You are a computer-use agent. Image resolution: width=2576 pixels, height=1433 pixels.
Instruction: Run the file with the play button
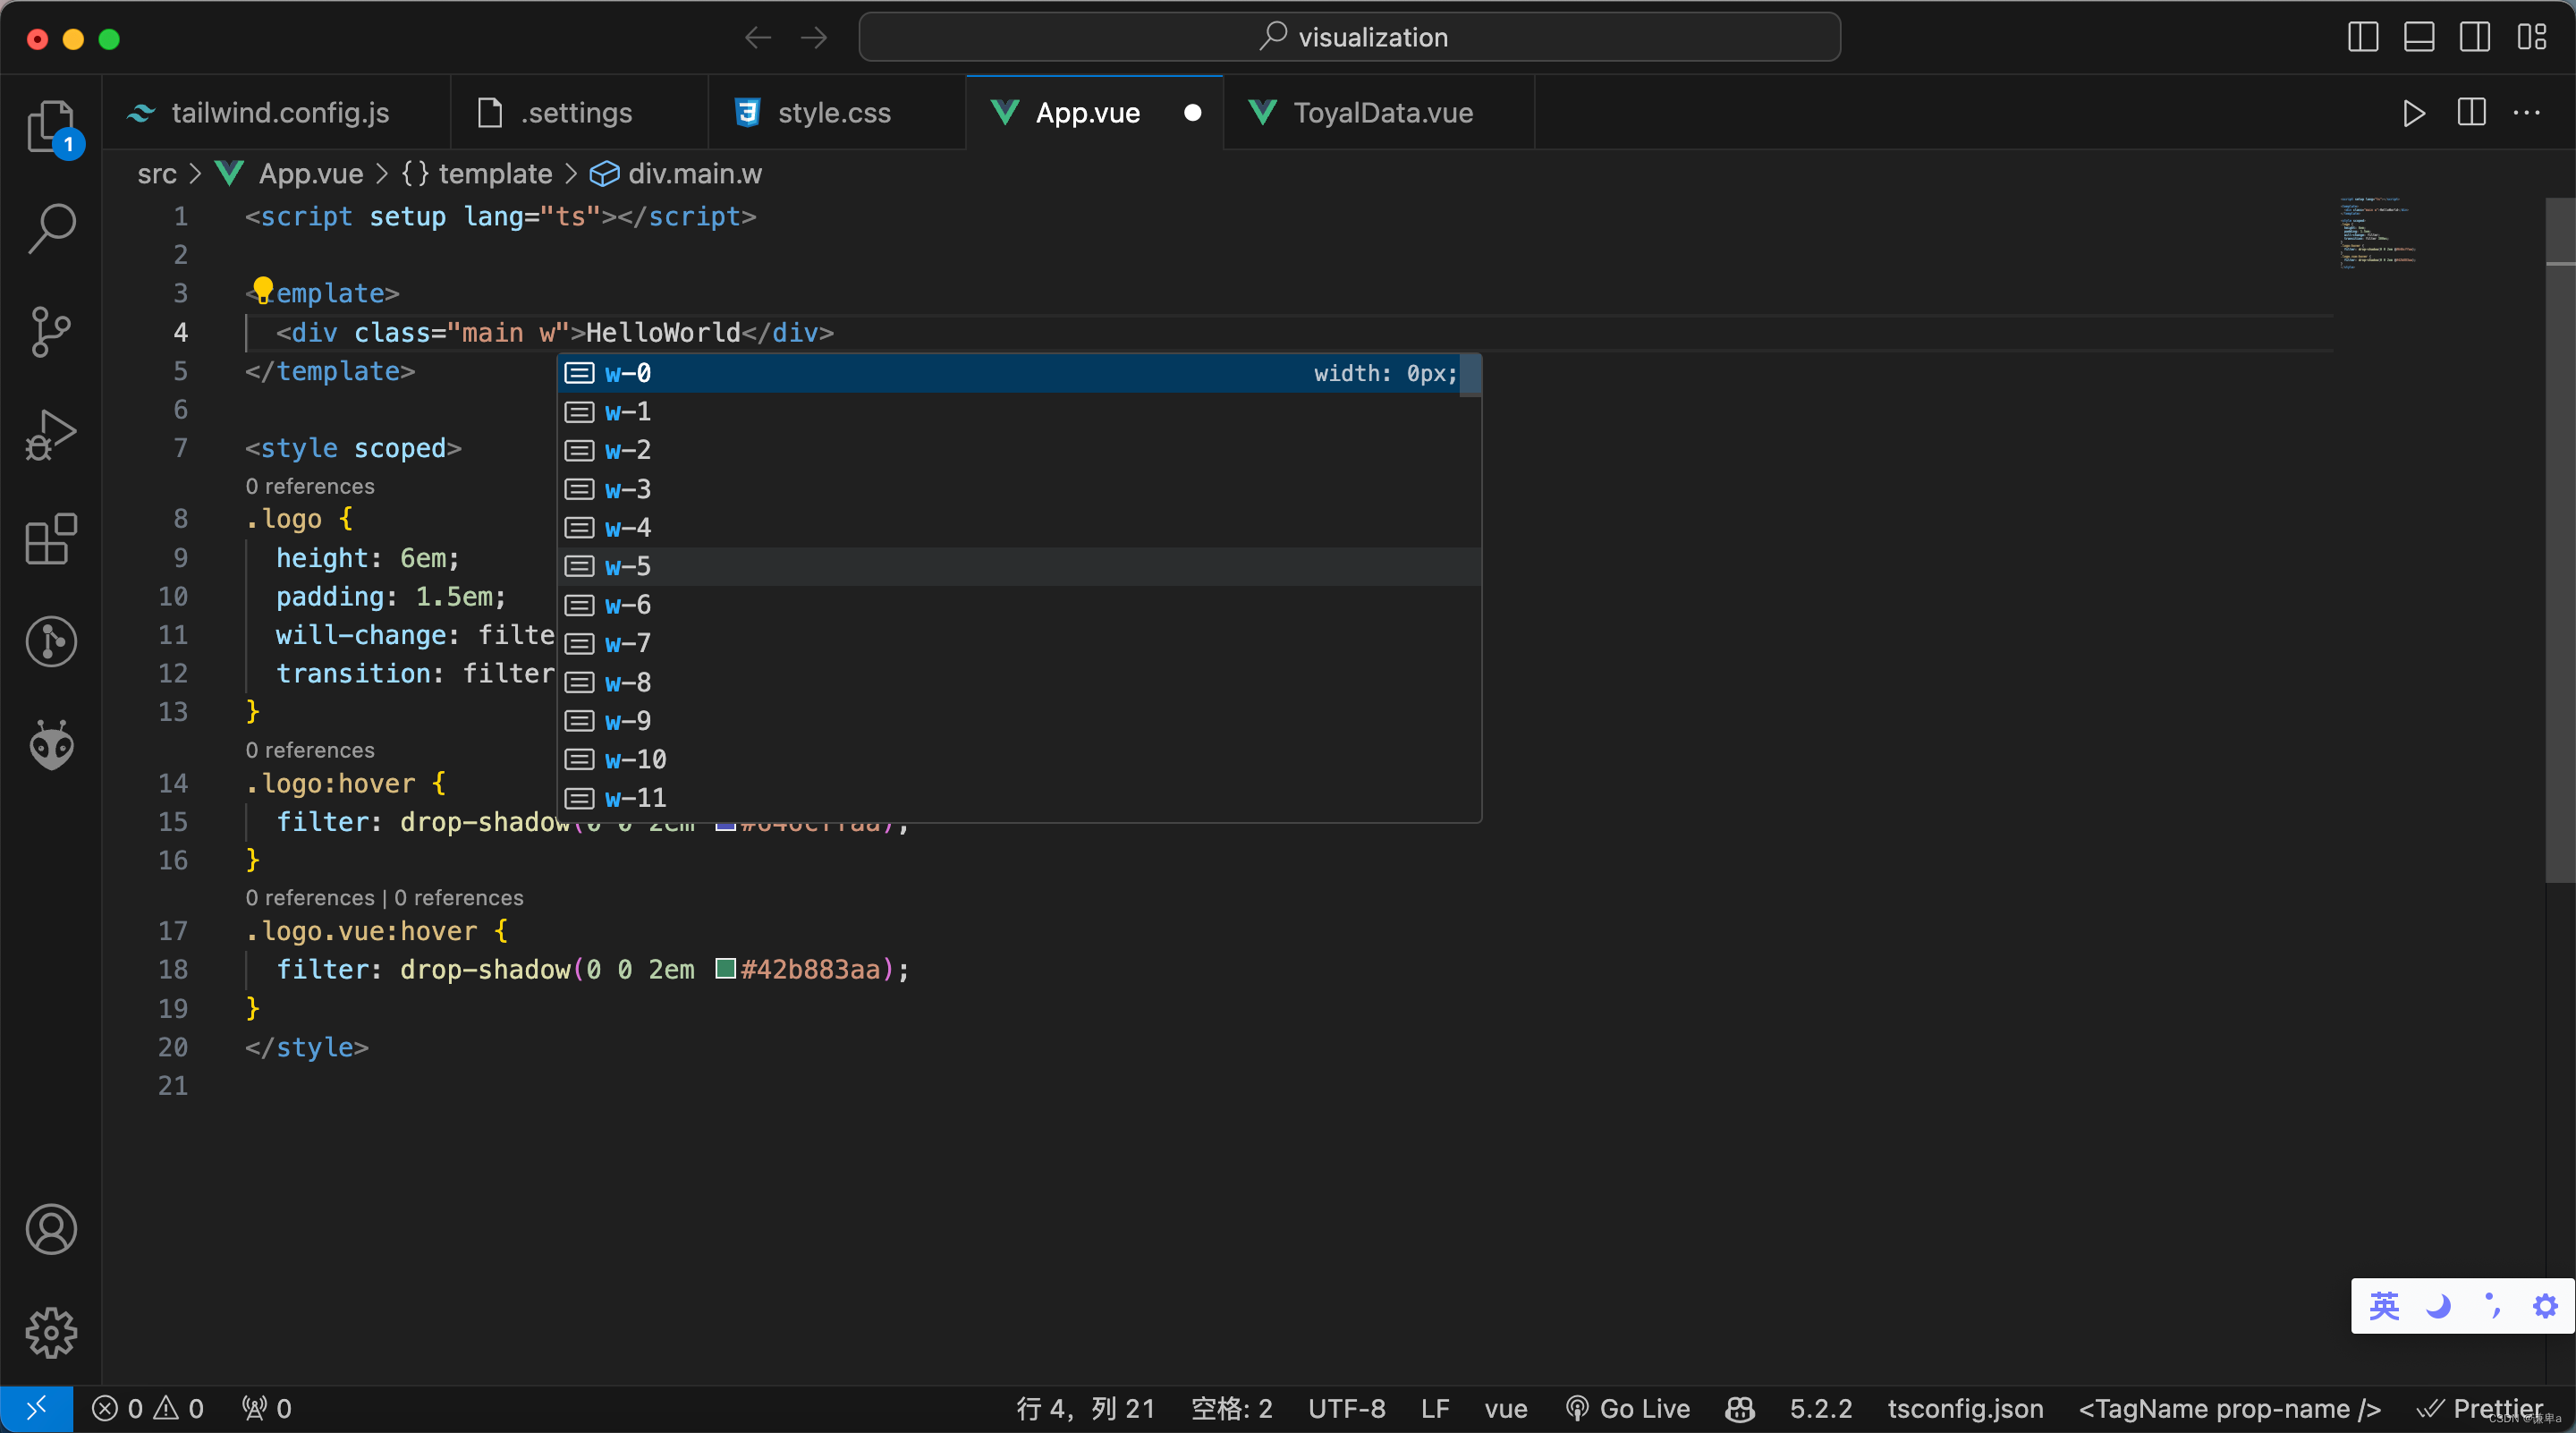pos(2414,113)
